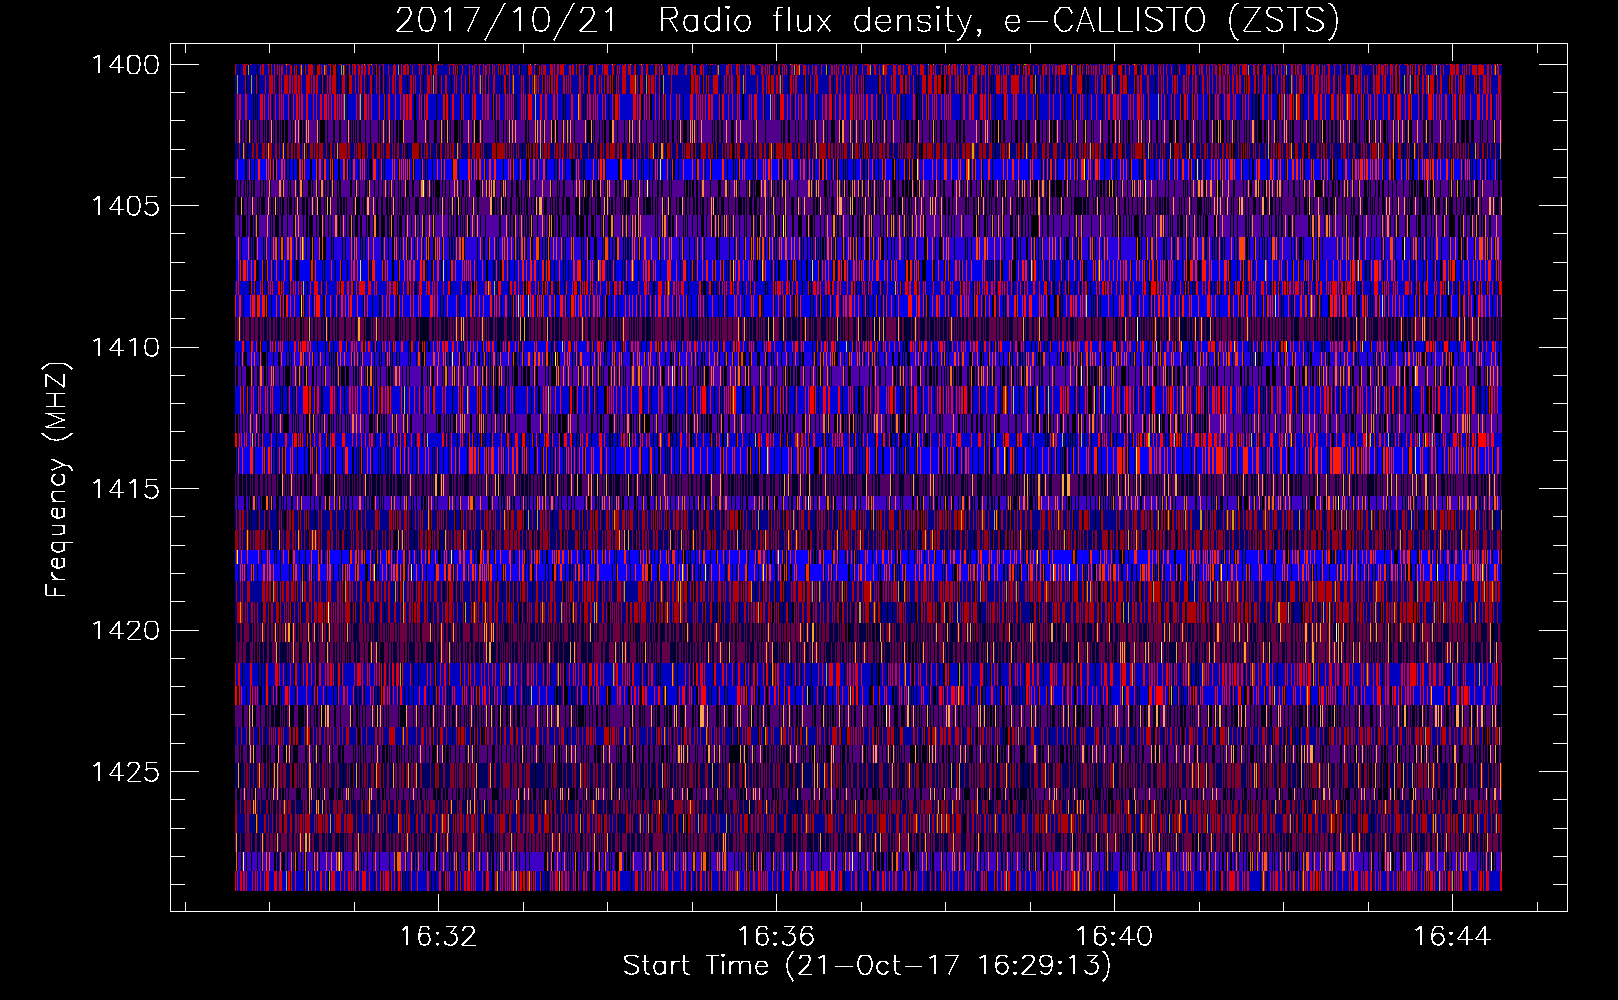Click the 1410 frequency tick label
1618x1000 pixels.
125,348
